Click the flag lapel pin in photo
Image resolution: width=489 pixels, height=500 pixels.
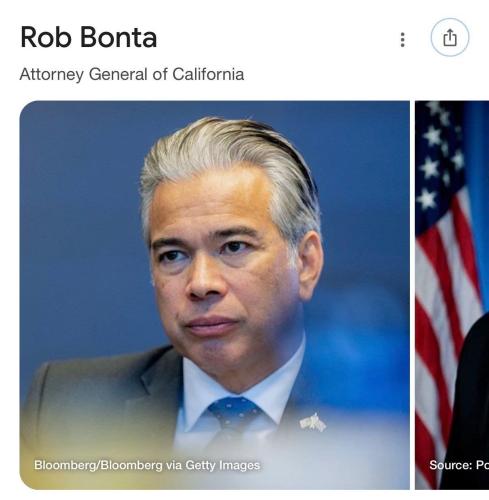tap(313, 423)
